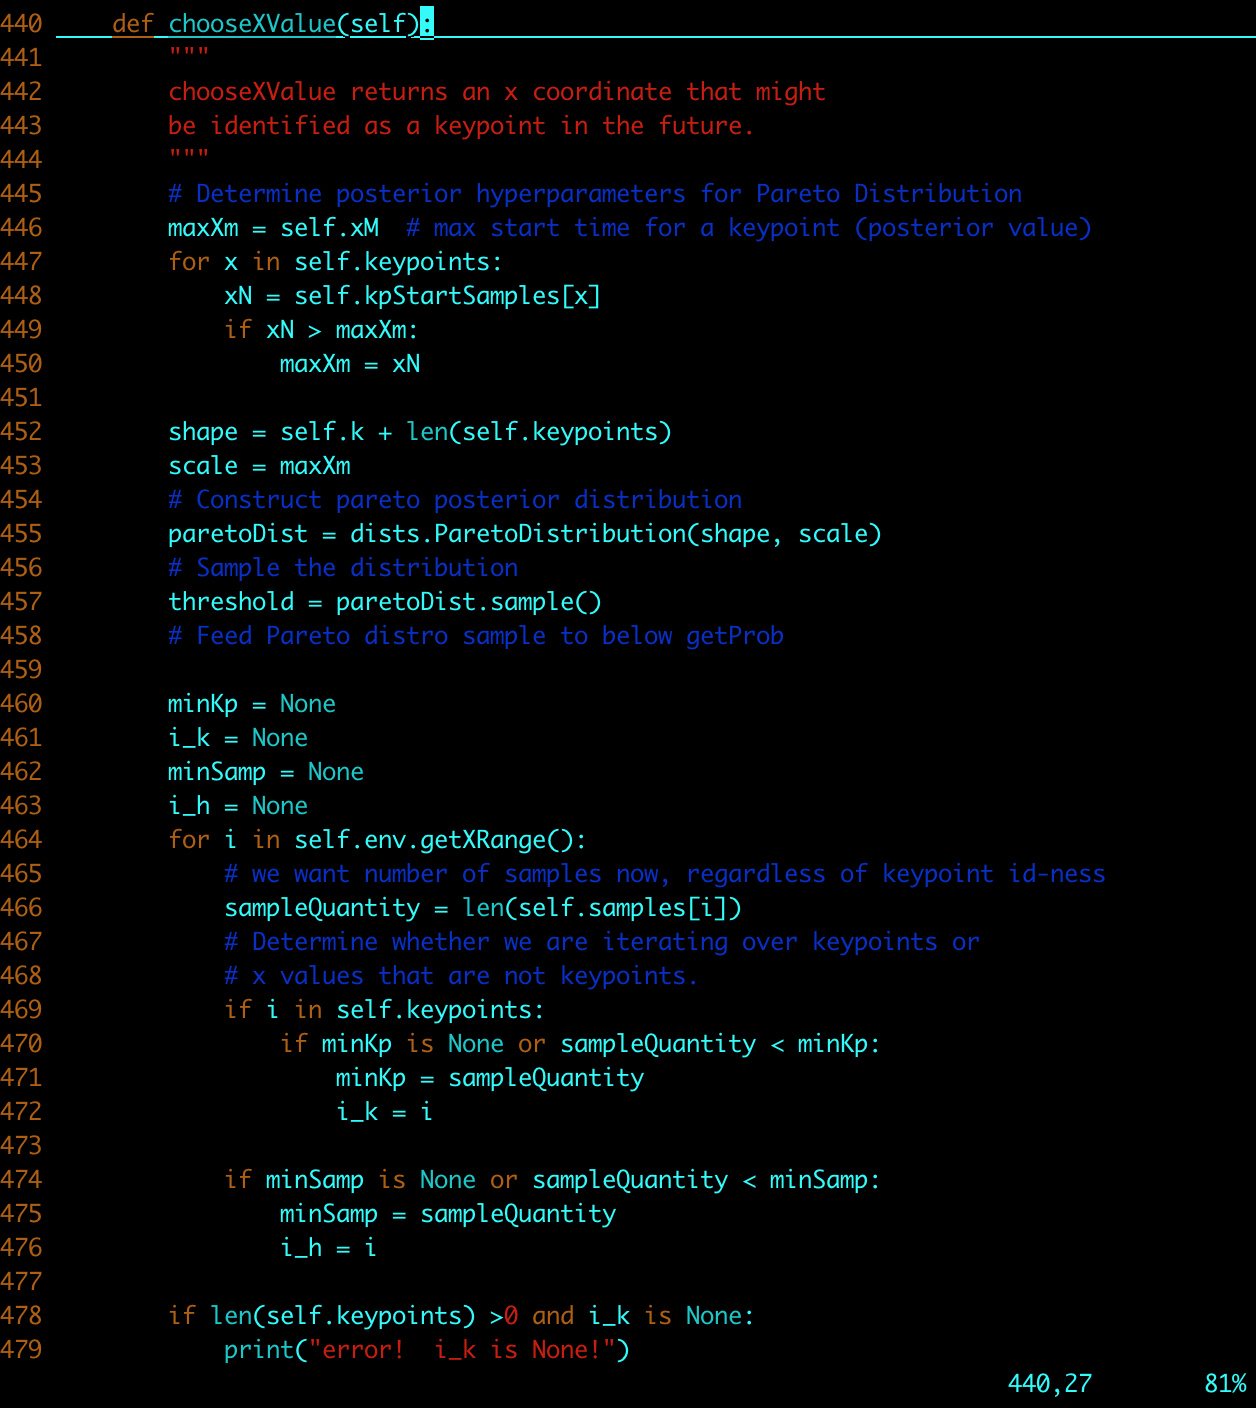
Task: Click 'minSamp = sampleQuantity' on line 475
Action: [447, 1214]
